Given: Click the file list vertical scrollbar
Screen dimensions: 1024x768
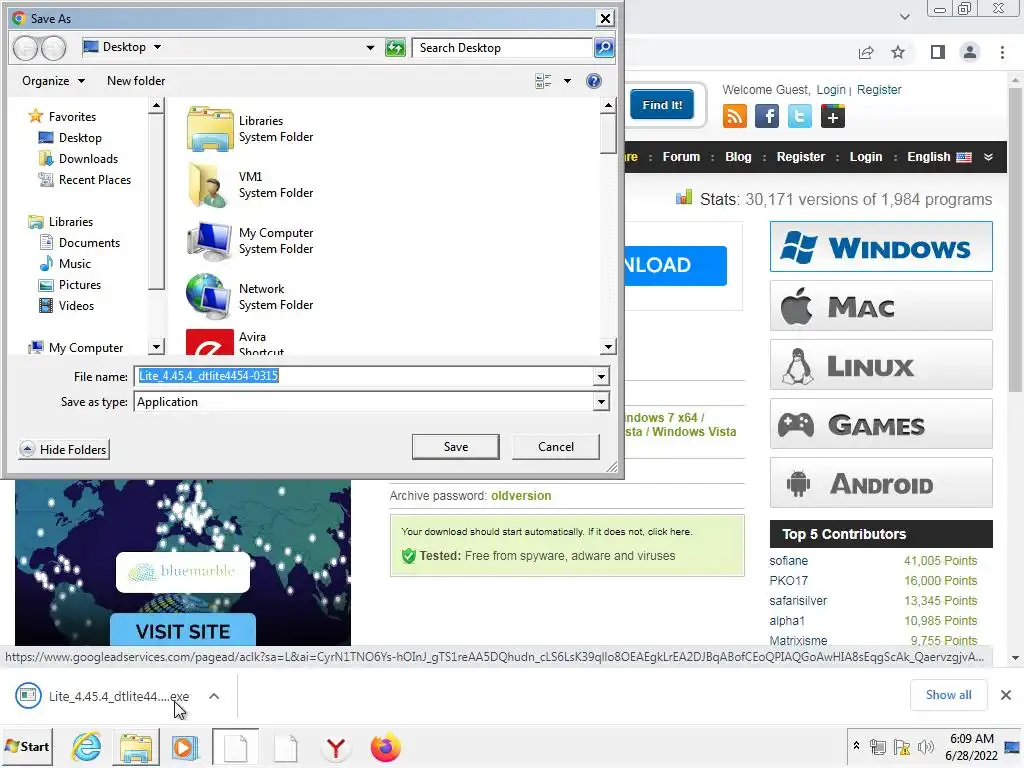Looking at the screenshot, I should pos(608,225).
